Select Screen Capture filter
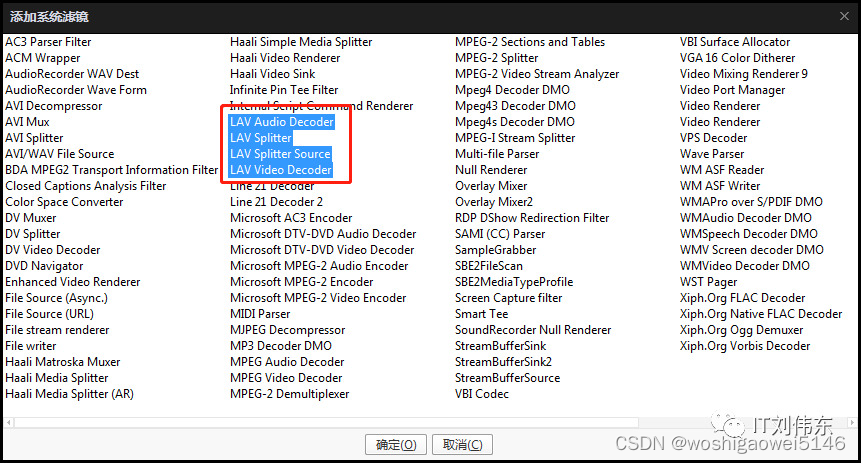 click(x=508, y=298)
